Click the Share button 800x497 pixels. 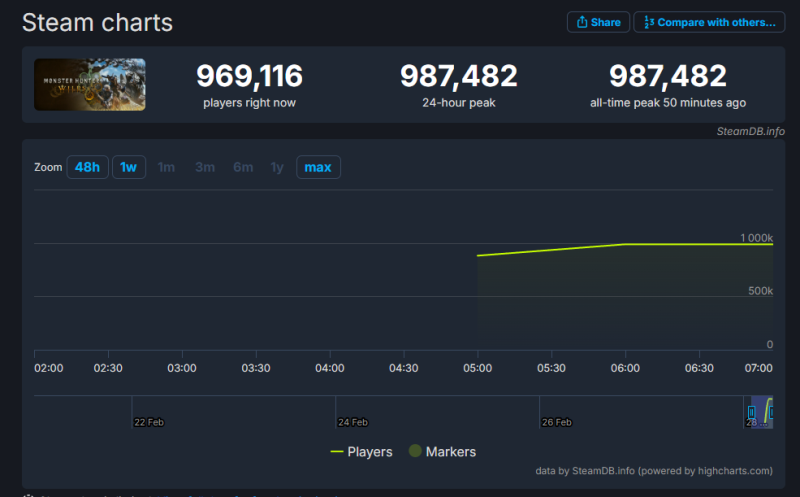[x=598, y=22]
